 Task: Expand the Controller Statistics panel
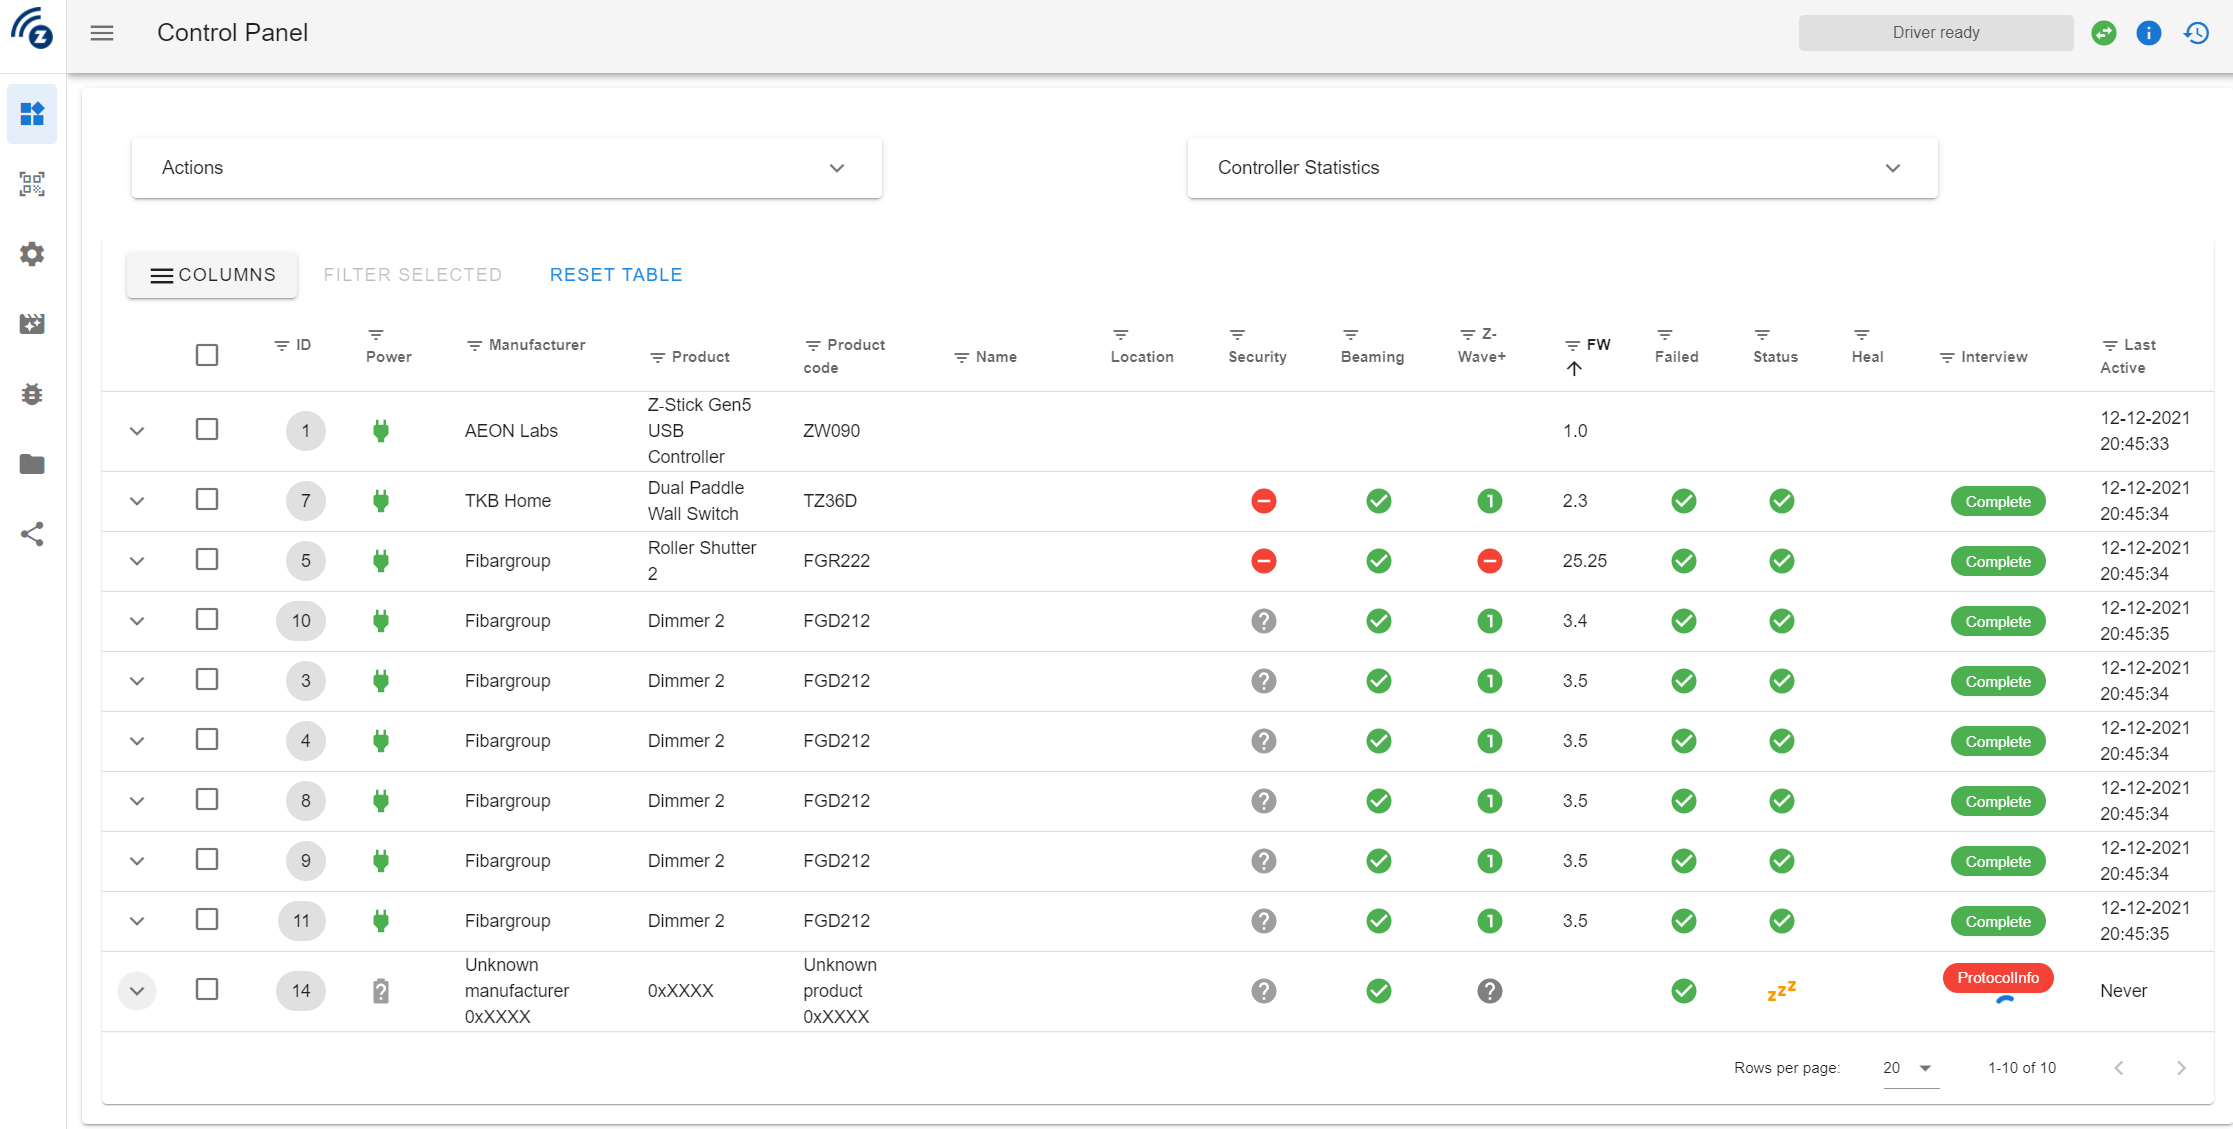pyautogui.click(x=1562, y=168)
